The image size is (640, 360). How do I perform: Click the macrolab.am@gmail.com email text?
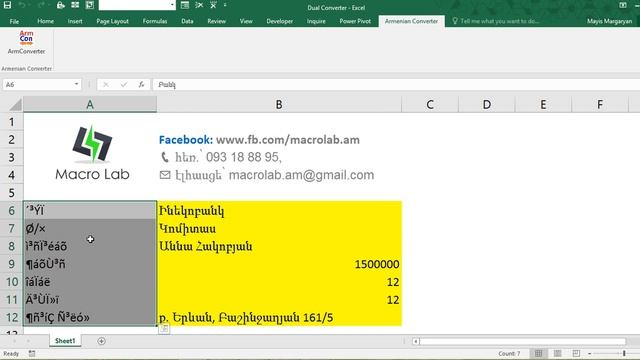pyautogui.click(x=301, y=175)
